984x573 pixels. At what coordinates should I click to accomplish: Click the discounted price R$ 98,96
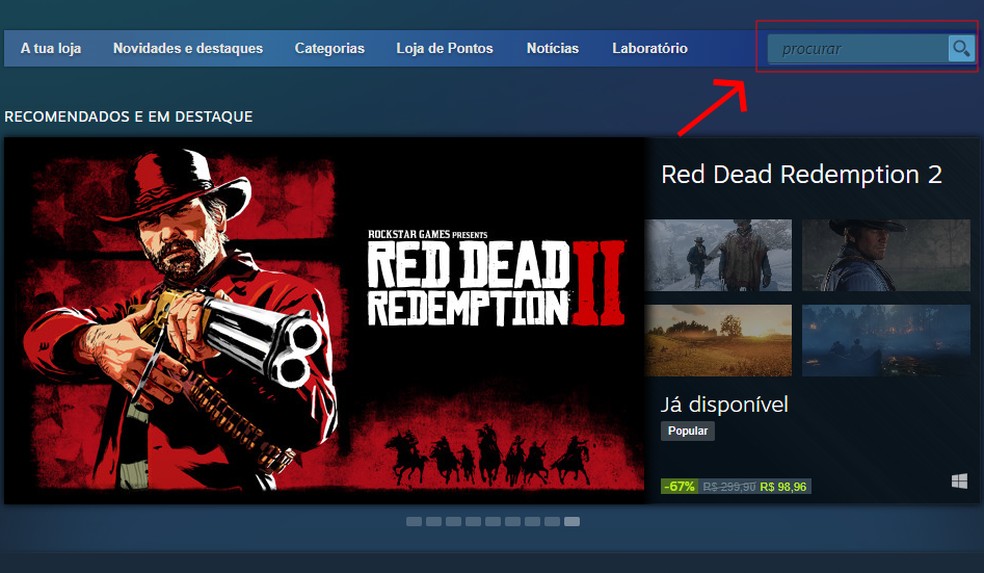[783, 486]
